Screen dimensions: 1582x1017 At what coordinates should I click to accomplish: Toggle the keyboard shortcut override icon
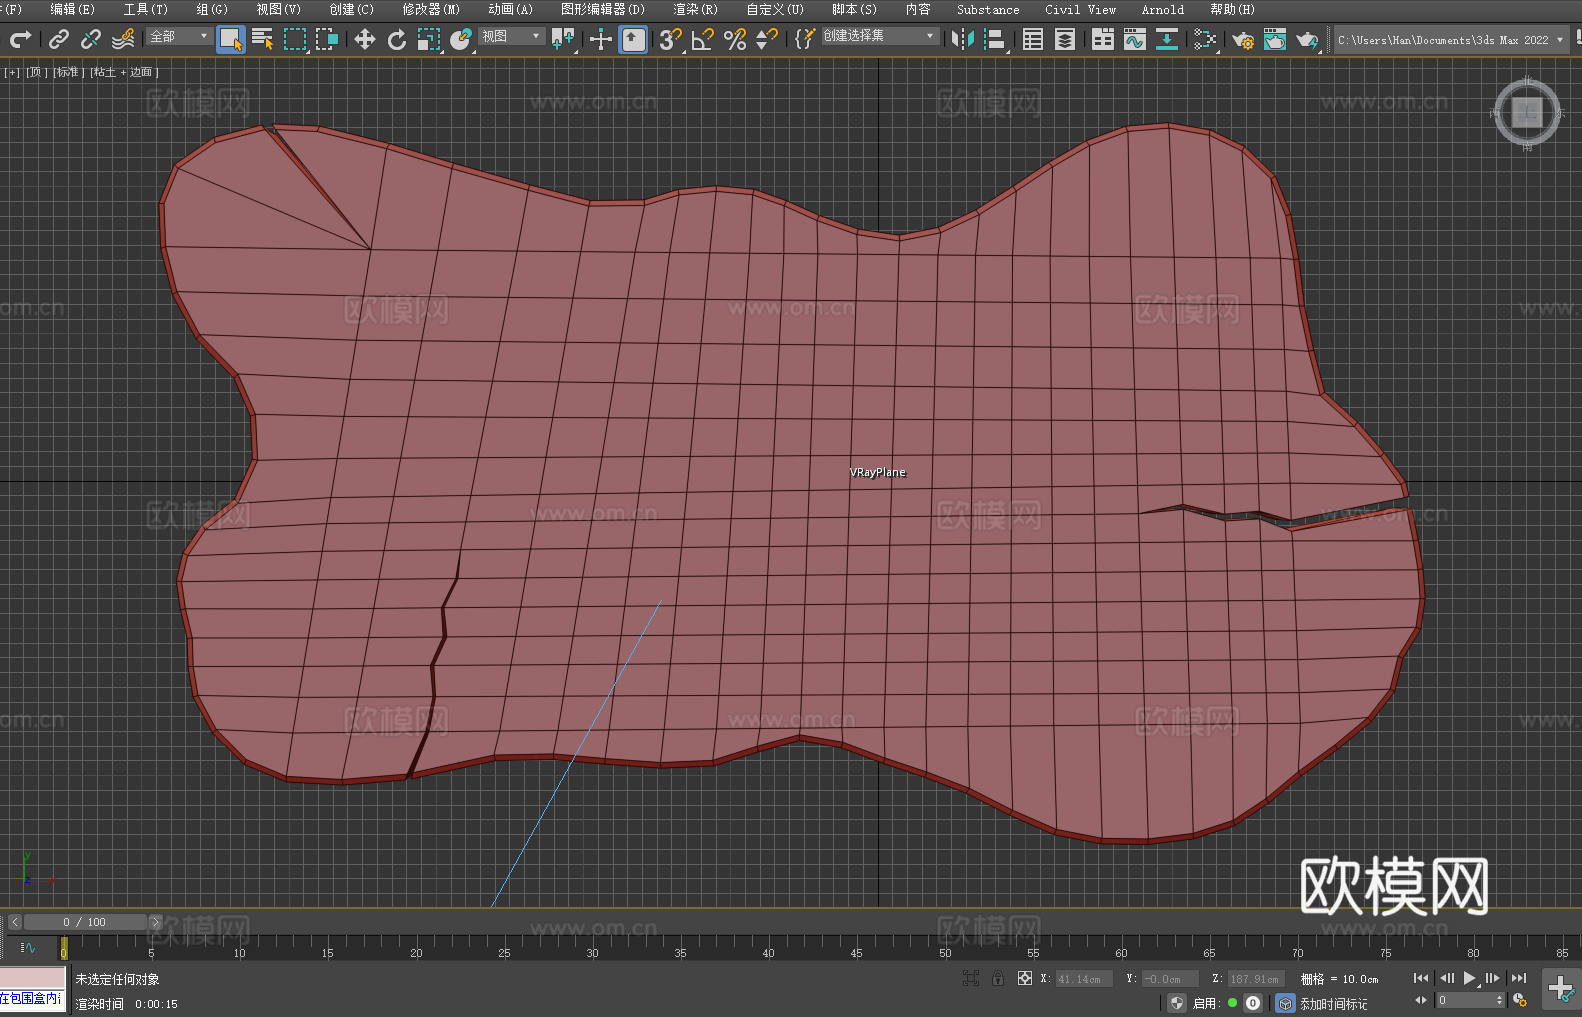coord(633,39)
